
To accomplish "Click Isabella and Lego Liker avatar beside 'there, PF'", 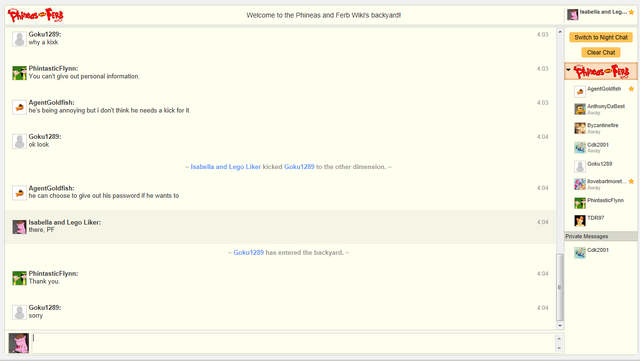I will tap(19, 227).
